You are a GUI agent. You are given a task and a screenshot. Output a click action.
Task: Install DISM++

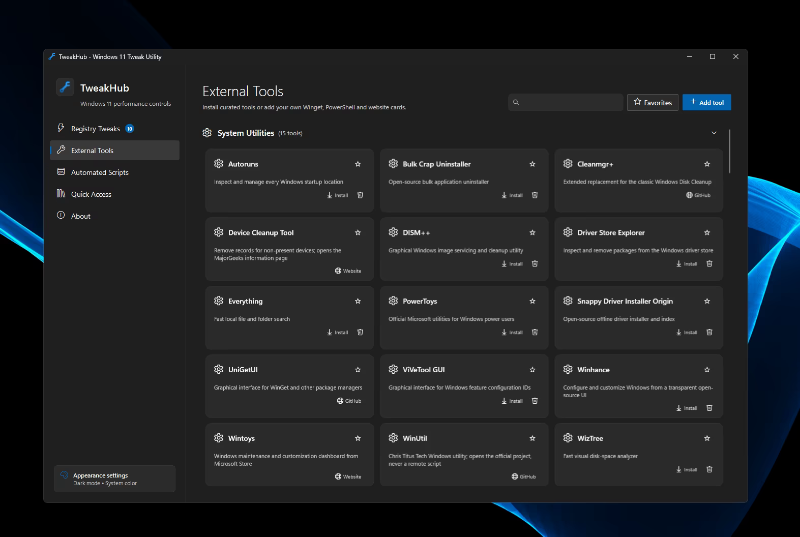coord(512,264)
